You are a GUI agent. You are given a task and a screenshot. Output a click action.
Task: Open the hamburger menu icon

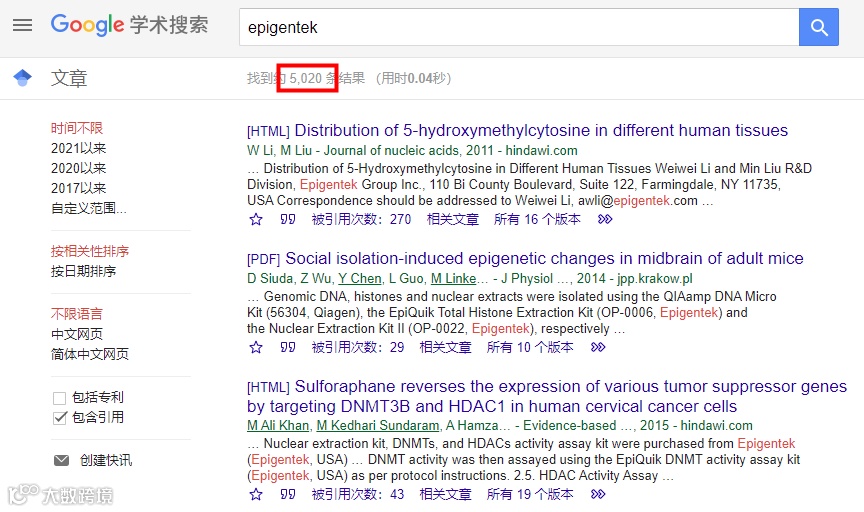tap(23, 25)
